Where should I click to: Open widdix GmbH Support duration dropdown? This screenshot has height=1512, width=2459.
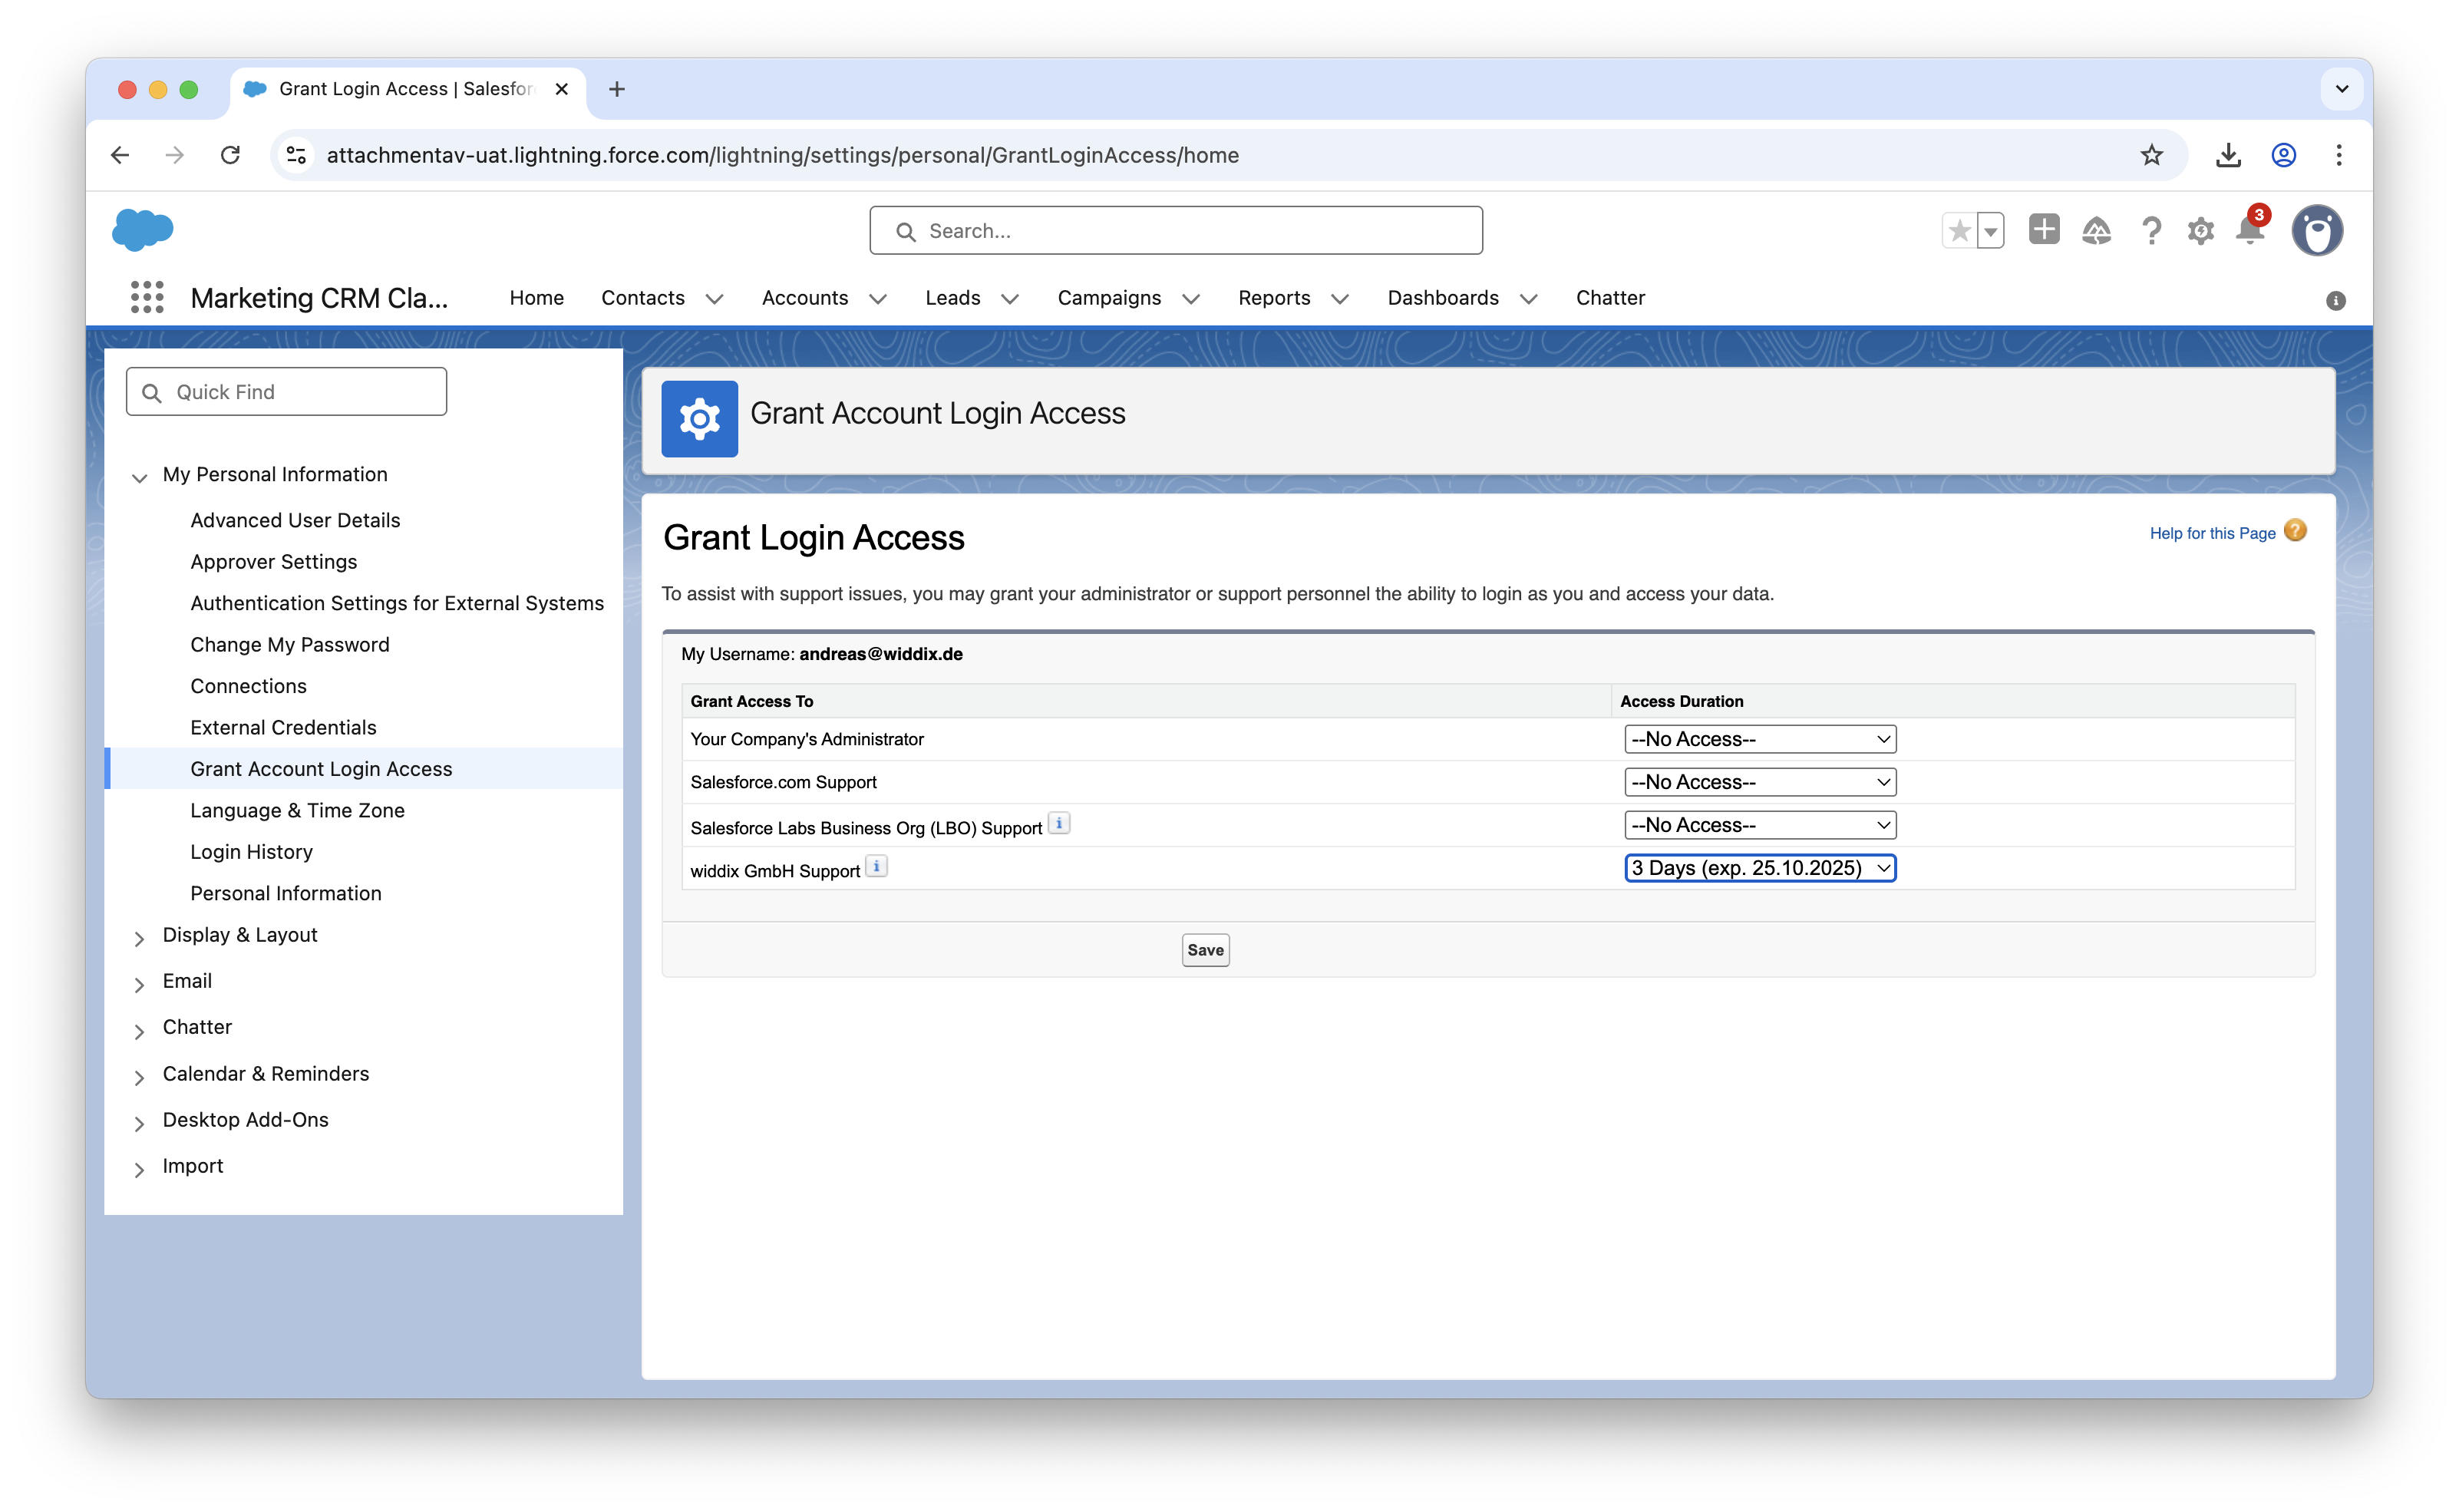(x=1759, y=868)
